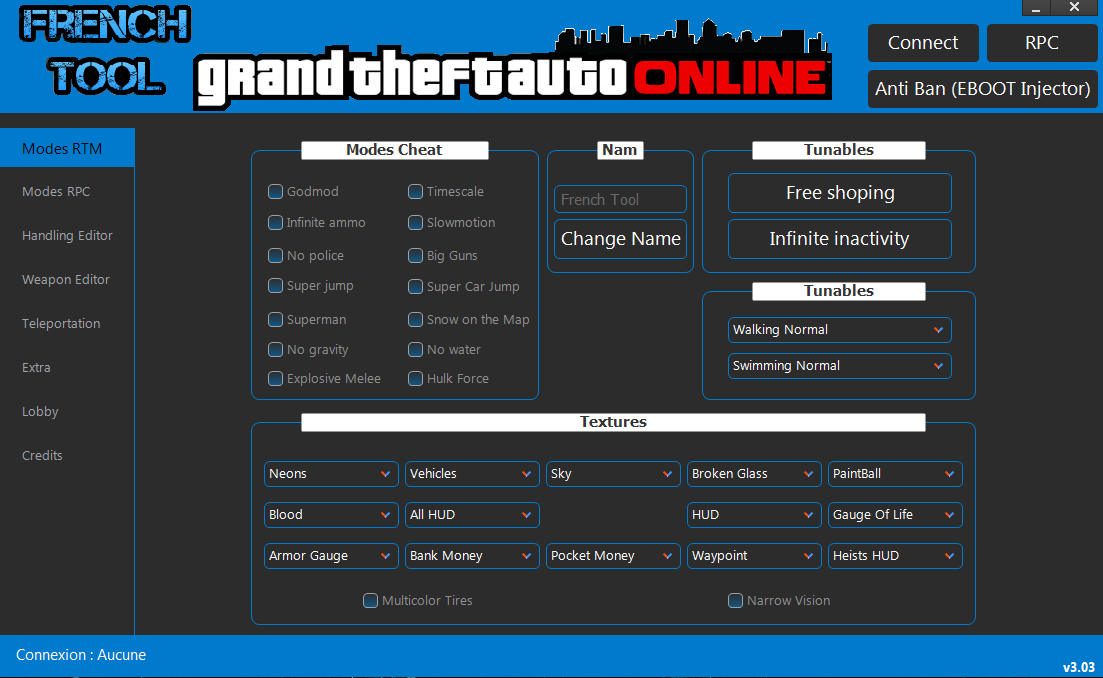The image size is (1103, 678).
Task: Expand the Broken Glass dropdown
Action: pos(754,474)
